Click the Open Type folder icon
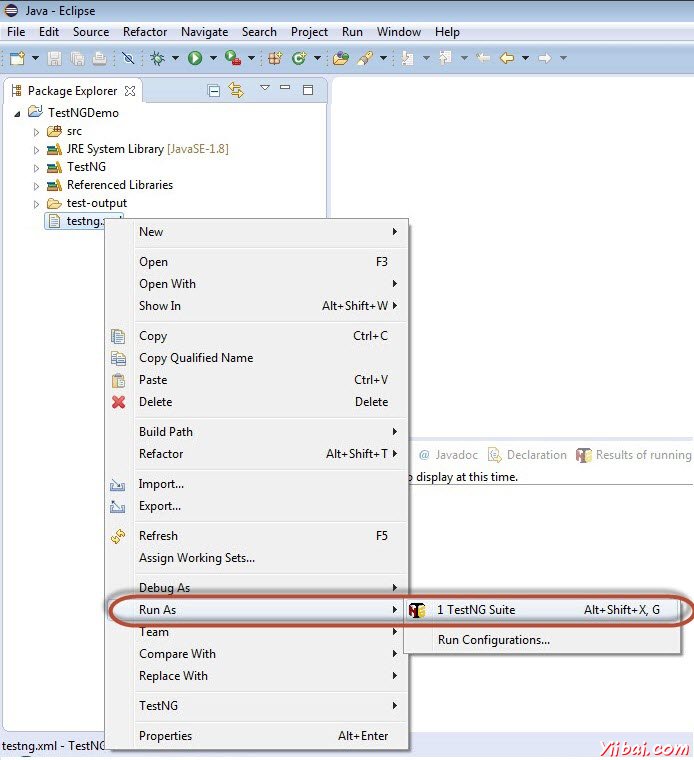The width and height of the screenshot is (694, 760). pyautogui.click(x=341, y=58)
